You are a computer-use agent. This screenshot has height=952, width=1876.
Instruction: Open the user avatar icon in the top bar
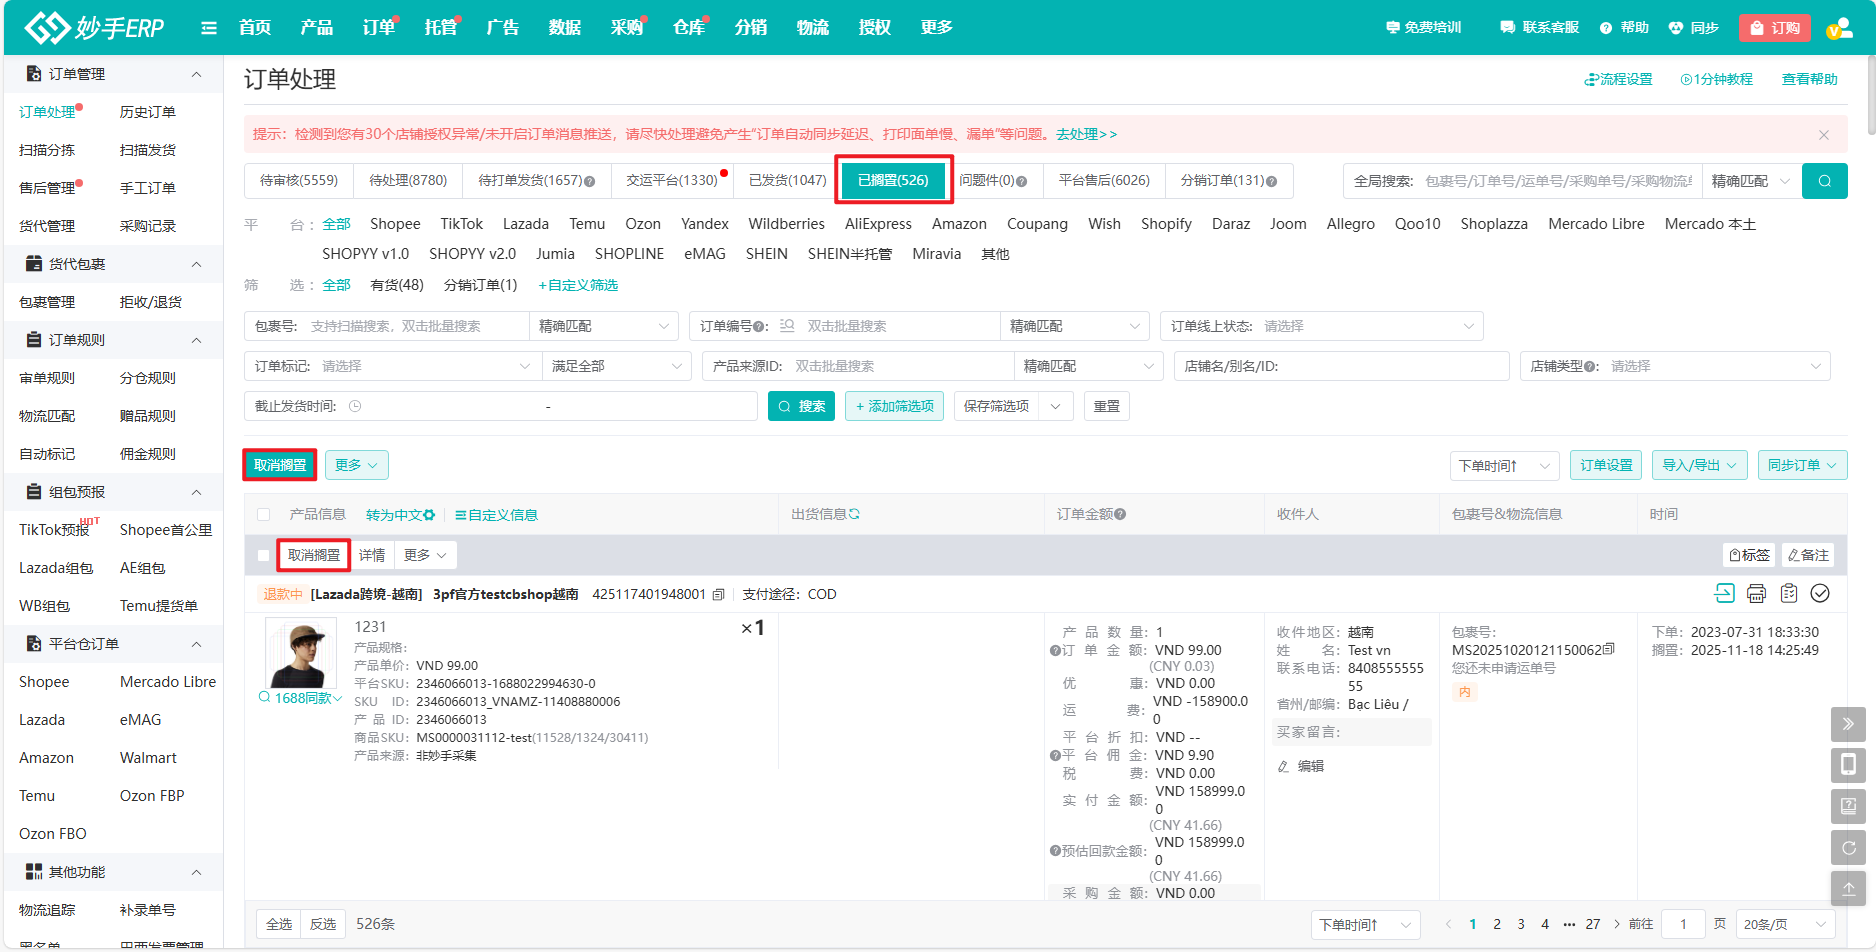[x=1838, y=28]
